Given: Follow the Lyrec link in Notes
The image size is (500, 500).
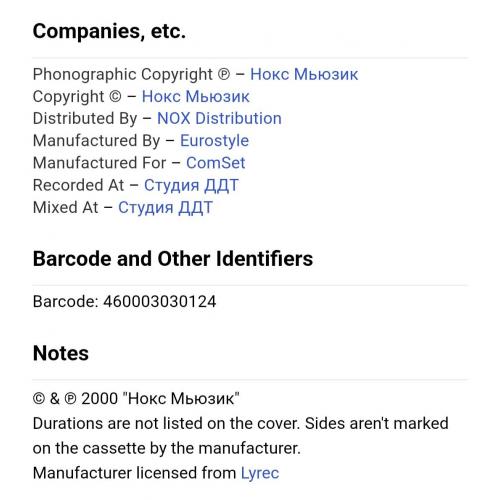Looking at the screenshot, I should (260, 473).
